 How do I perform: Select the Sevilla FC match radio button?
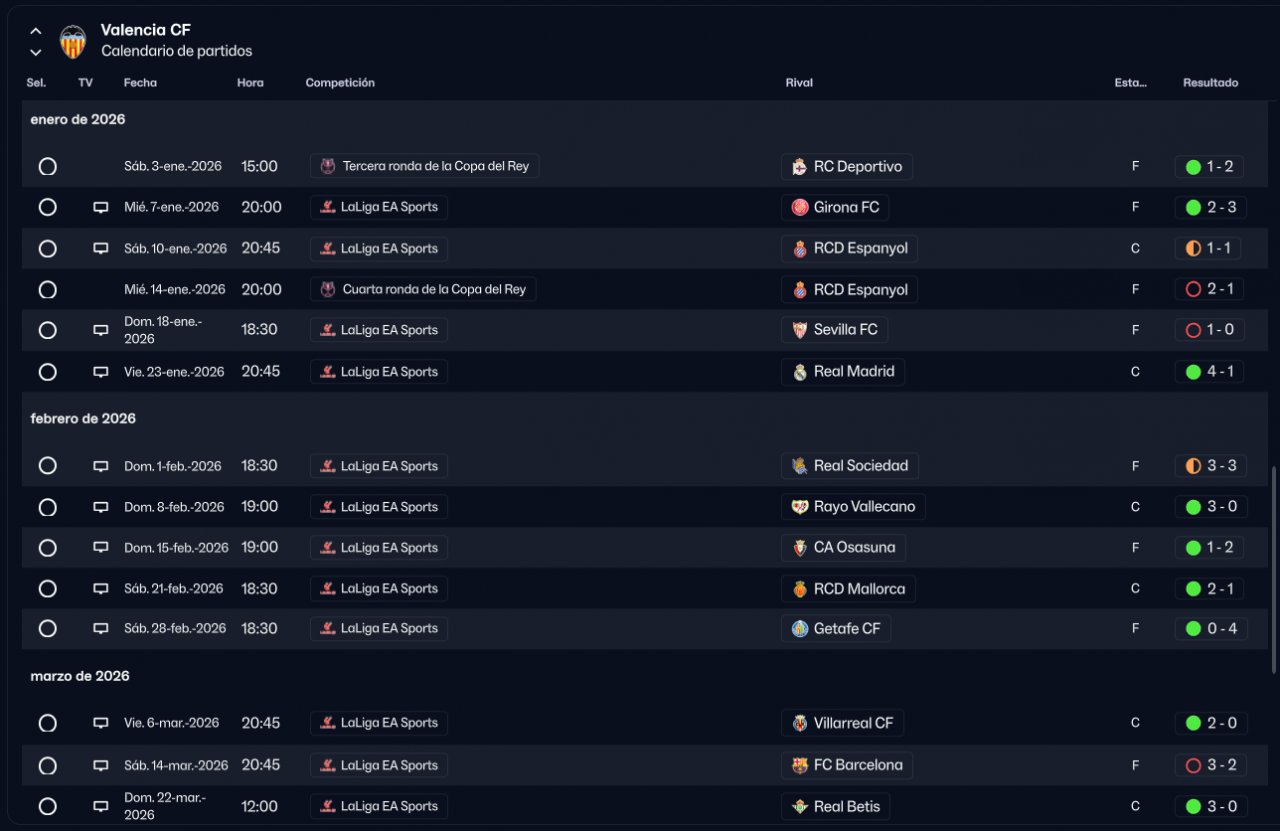pyautogui.click(x=47, y=330)
